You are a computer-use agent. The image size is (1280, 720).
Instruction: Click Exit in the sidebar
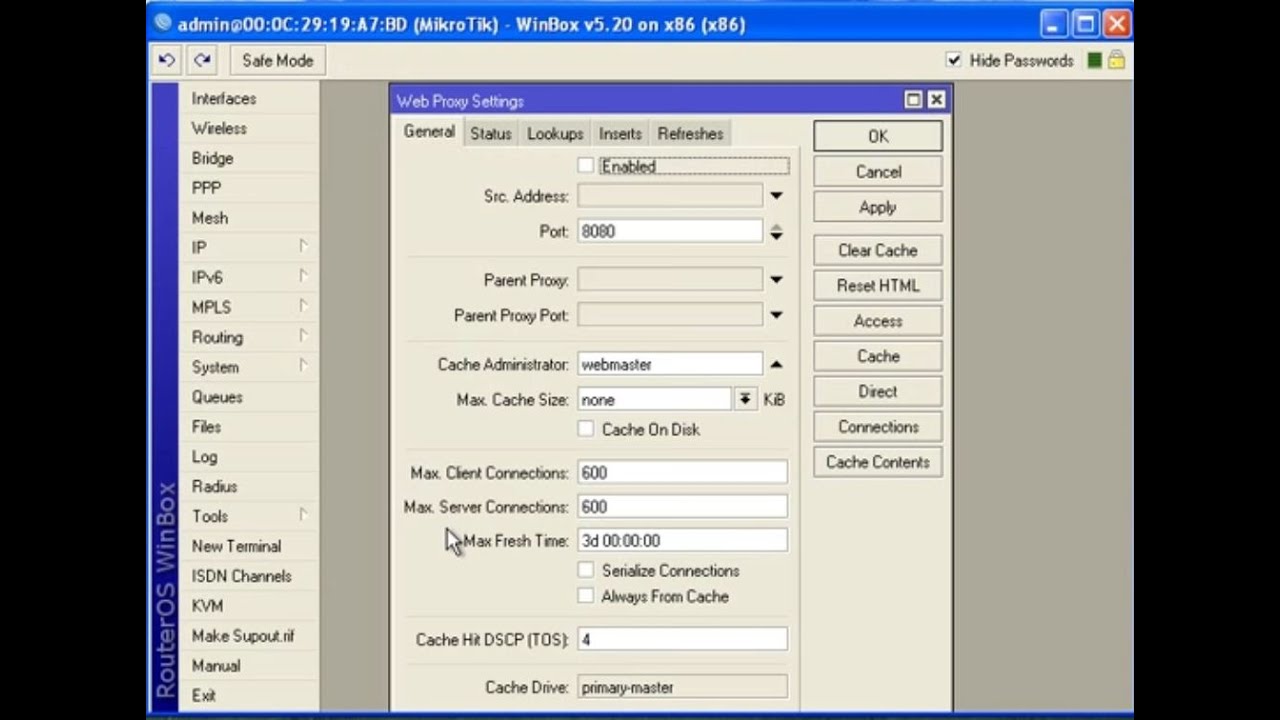click(x=203, y=696)
